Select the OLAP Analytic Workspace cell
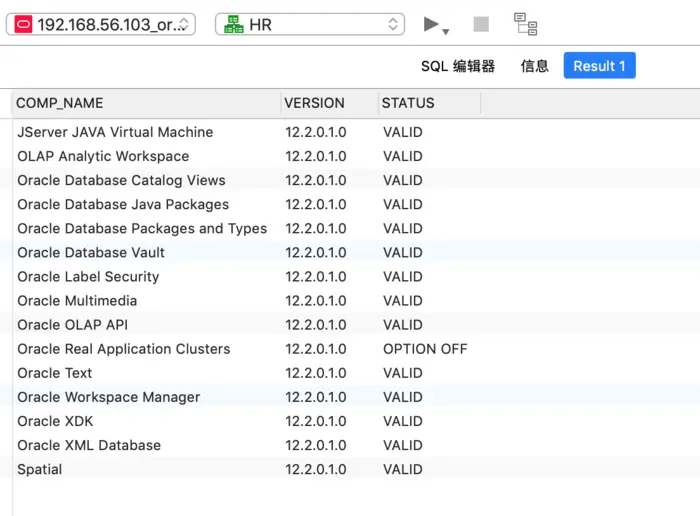Image resolution: width=700 pixels, height=516 pixels. (103, 156)
